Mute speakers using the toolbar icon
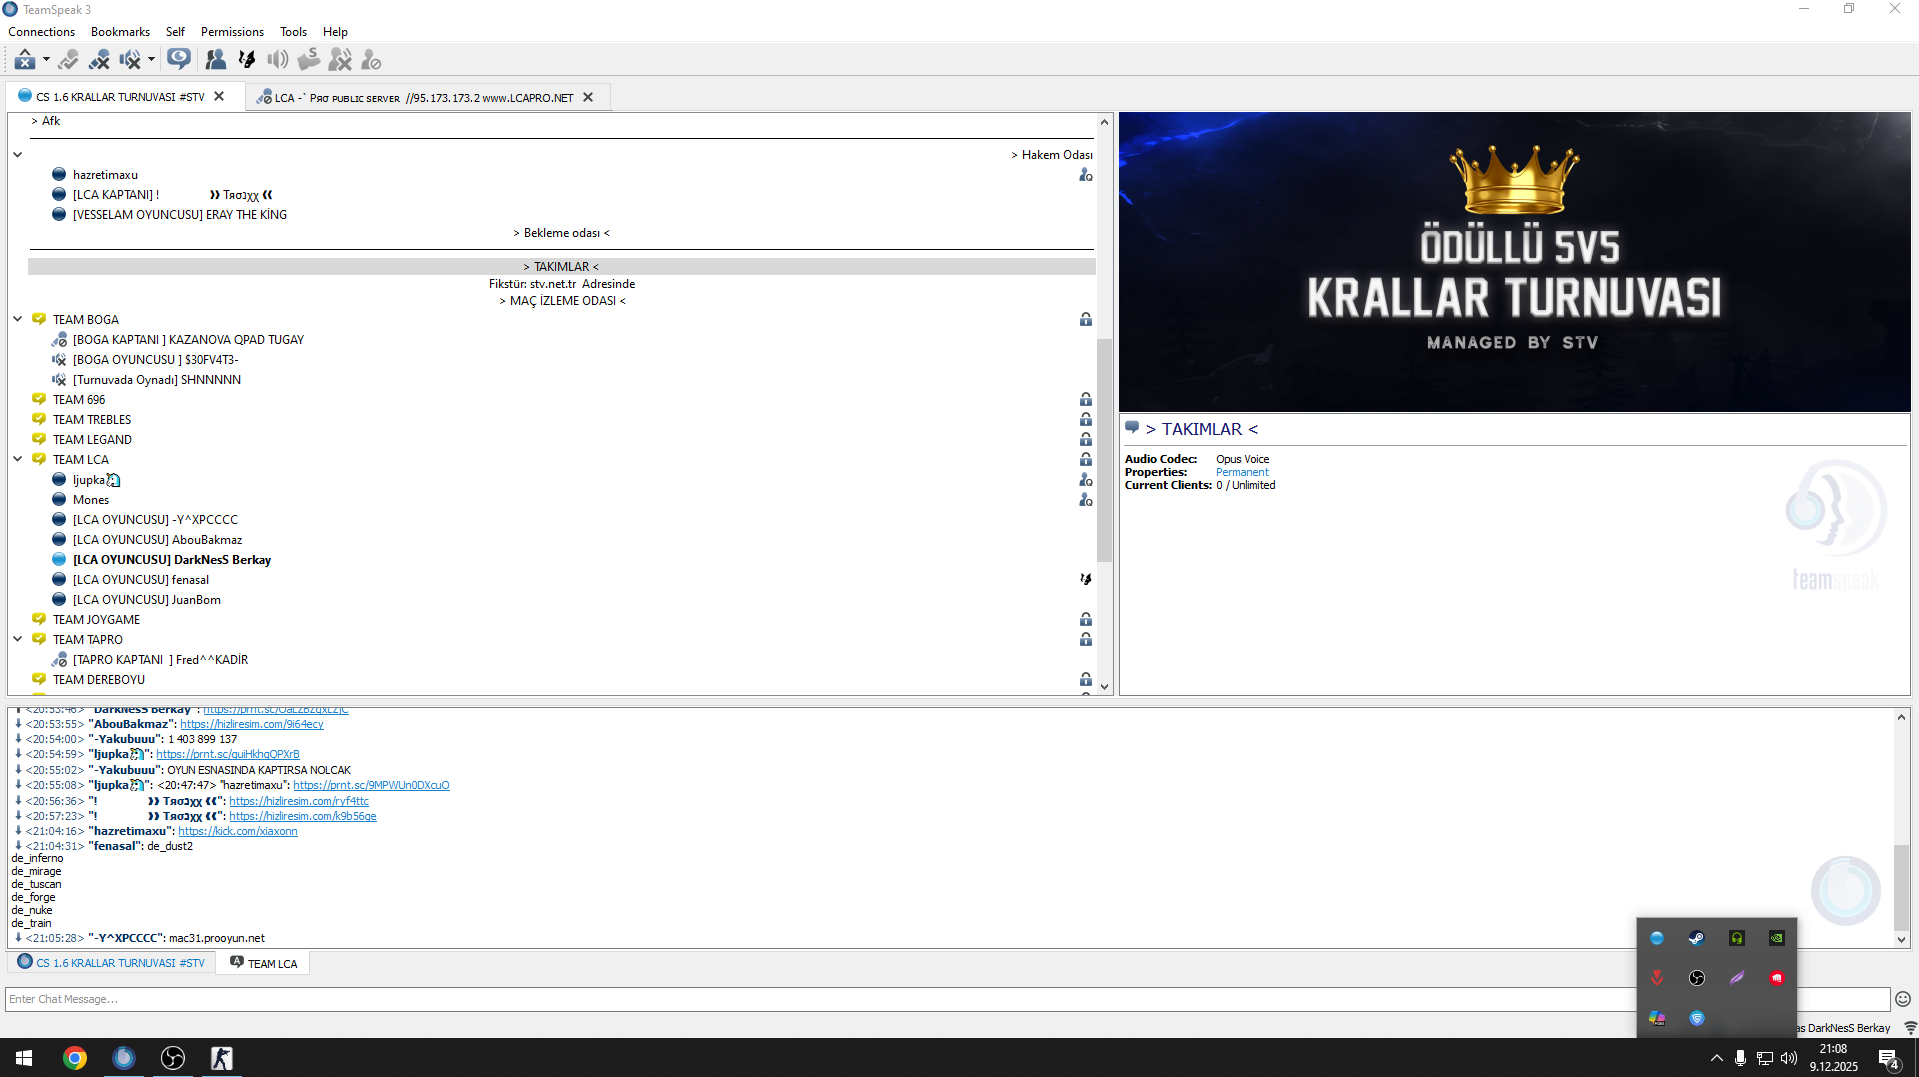Viewport: 1919px width, 1077px height. pos(130,60)
